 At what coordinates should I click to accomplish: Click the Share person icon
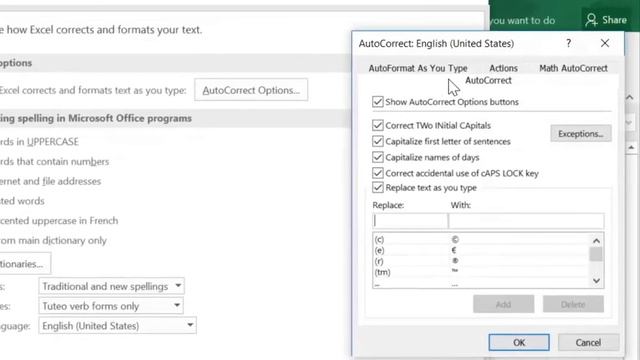(x=591, y=20)
